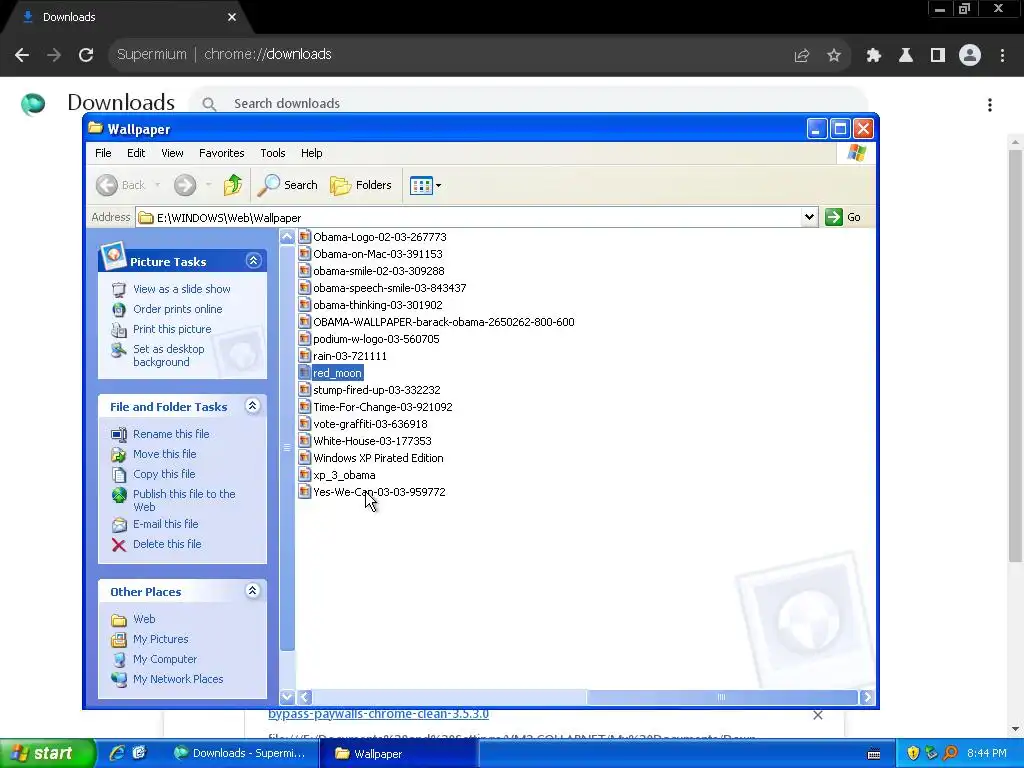Click Set as desktop background
The image size is (1024, 768).
[168, 355]
